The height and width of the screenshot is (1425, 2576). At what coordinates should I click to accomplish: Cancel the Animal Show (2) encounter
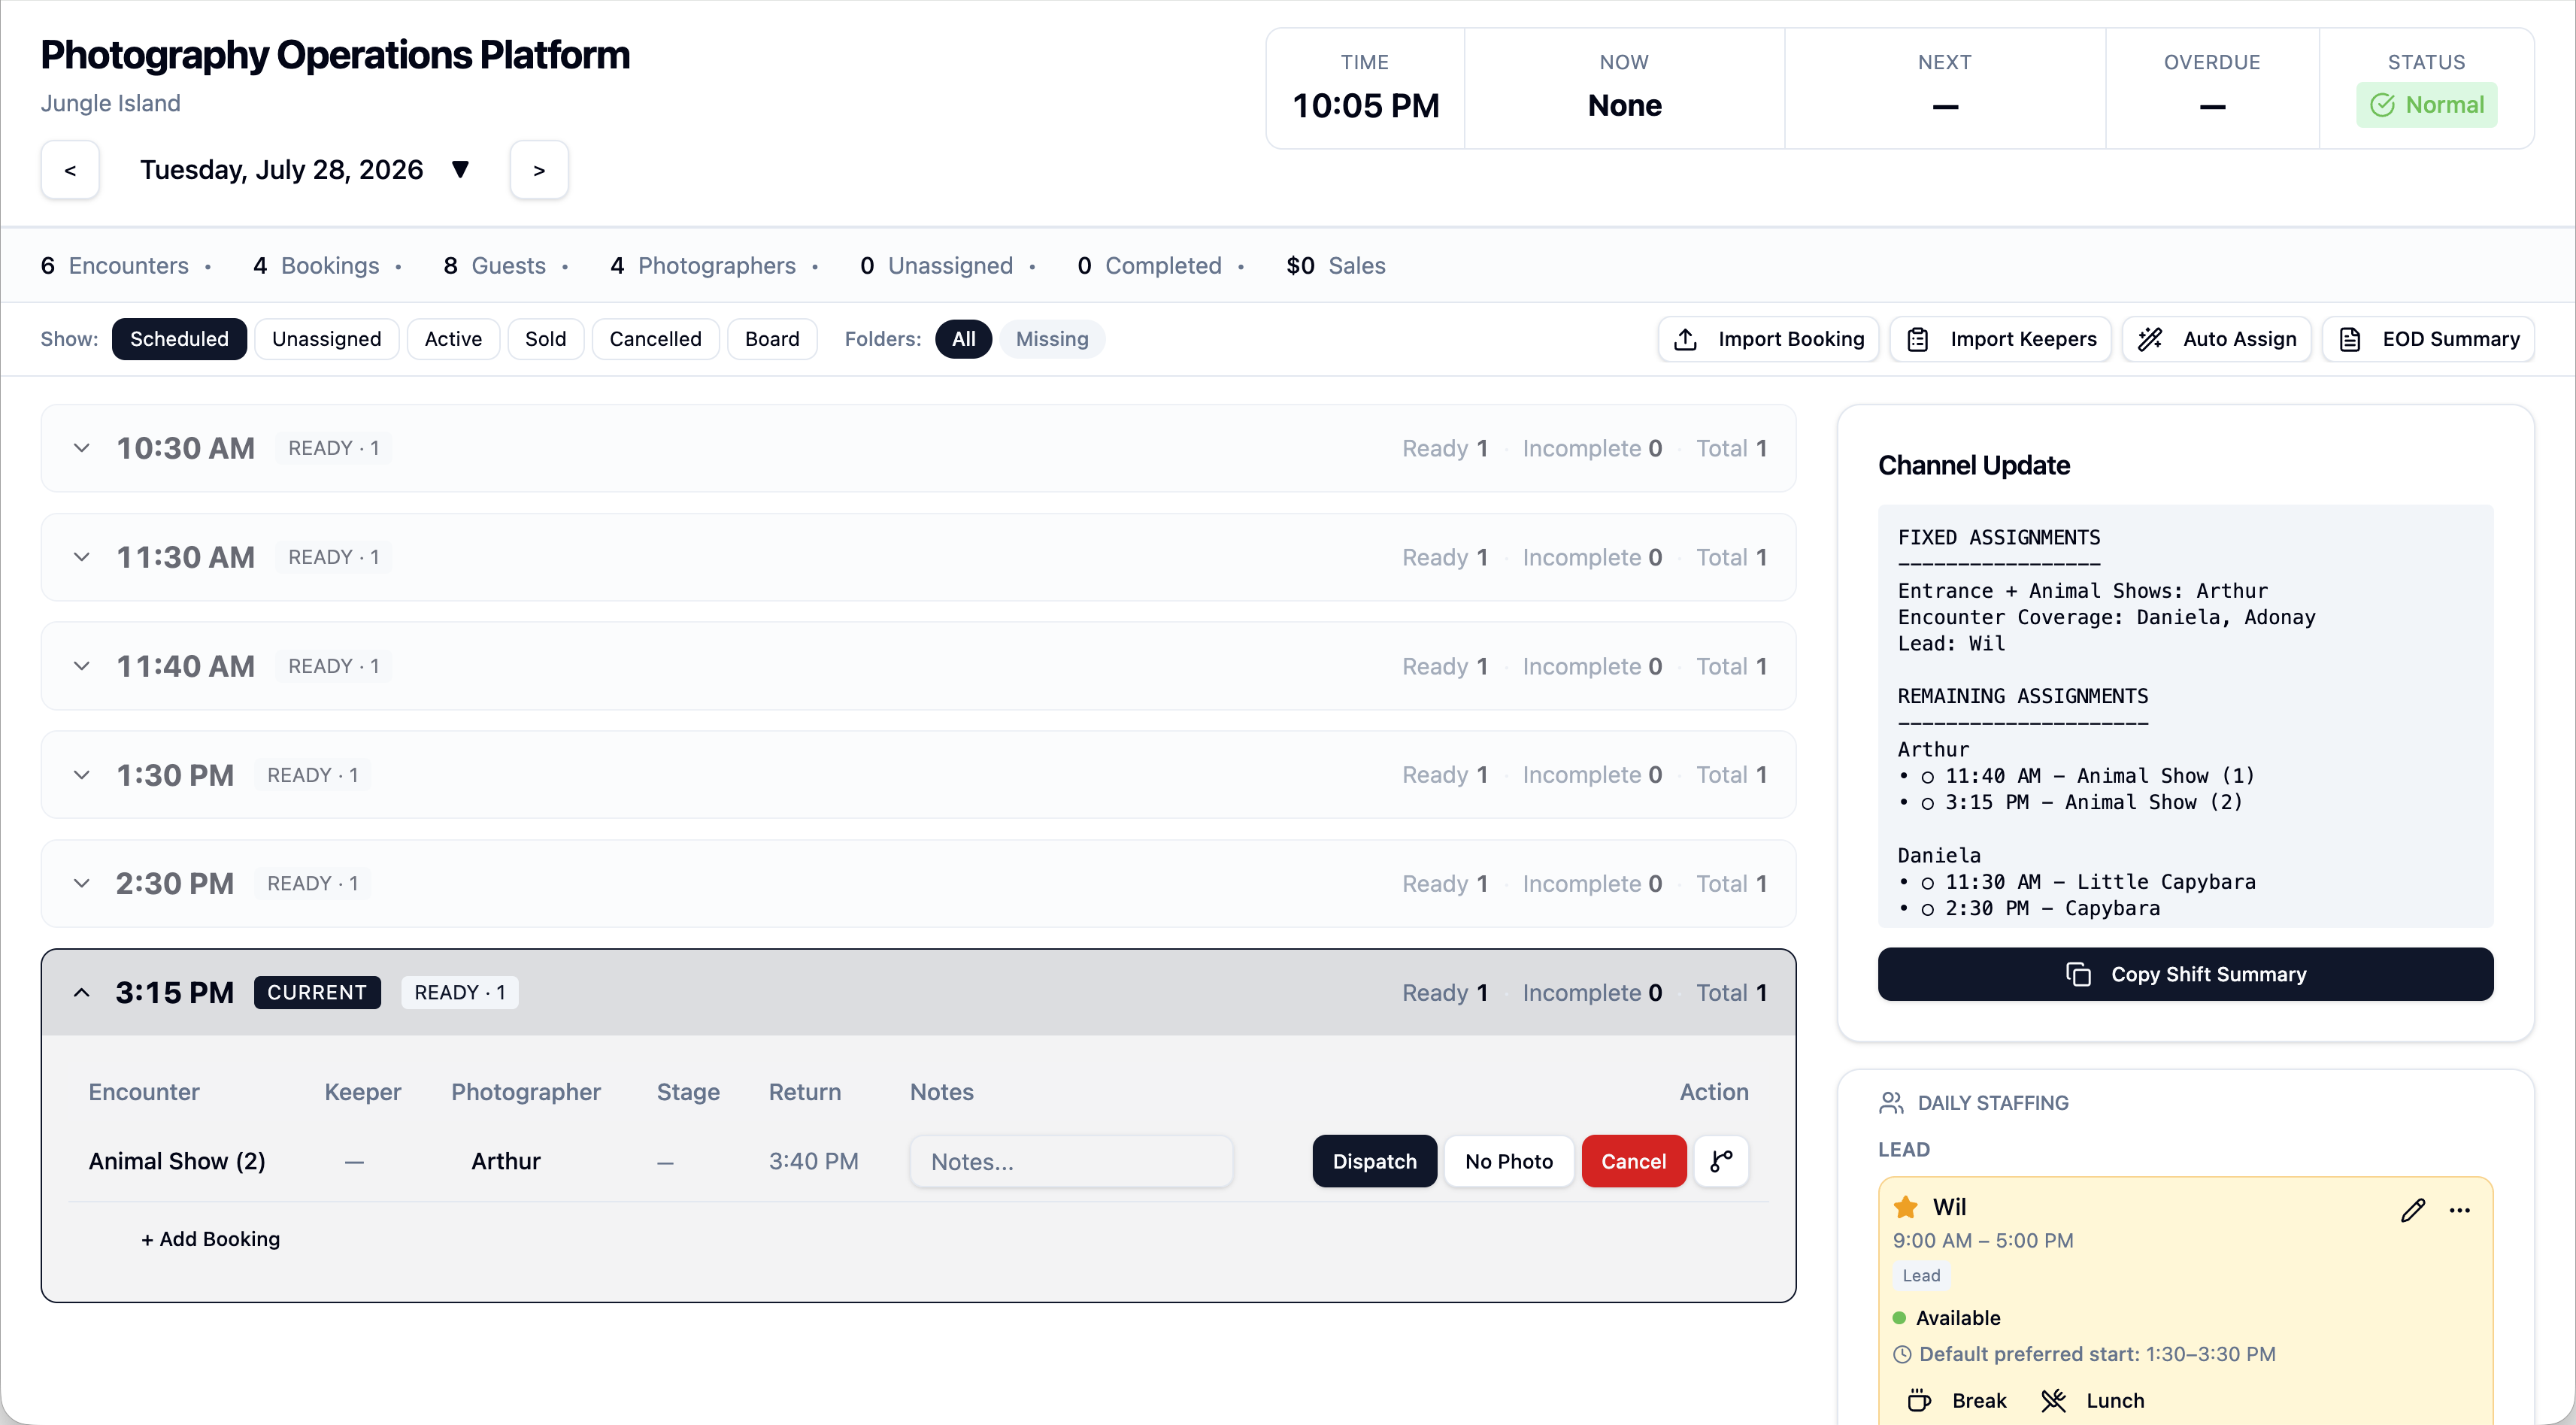(x=1633, y=1161)
